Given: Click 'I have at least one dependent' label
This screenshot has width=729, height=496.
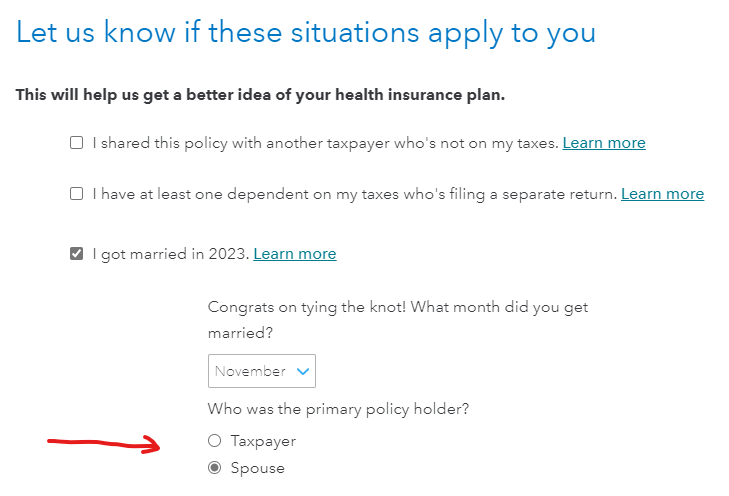Looking at the screenshot, I should (x=354, y=194).
